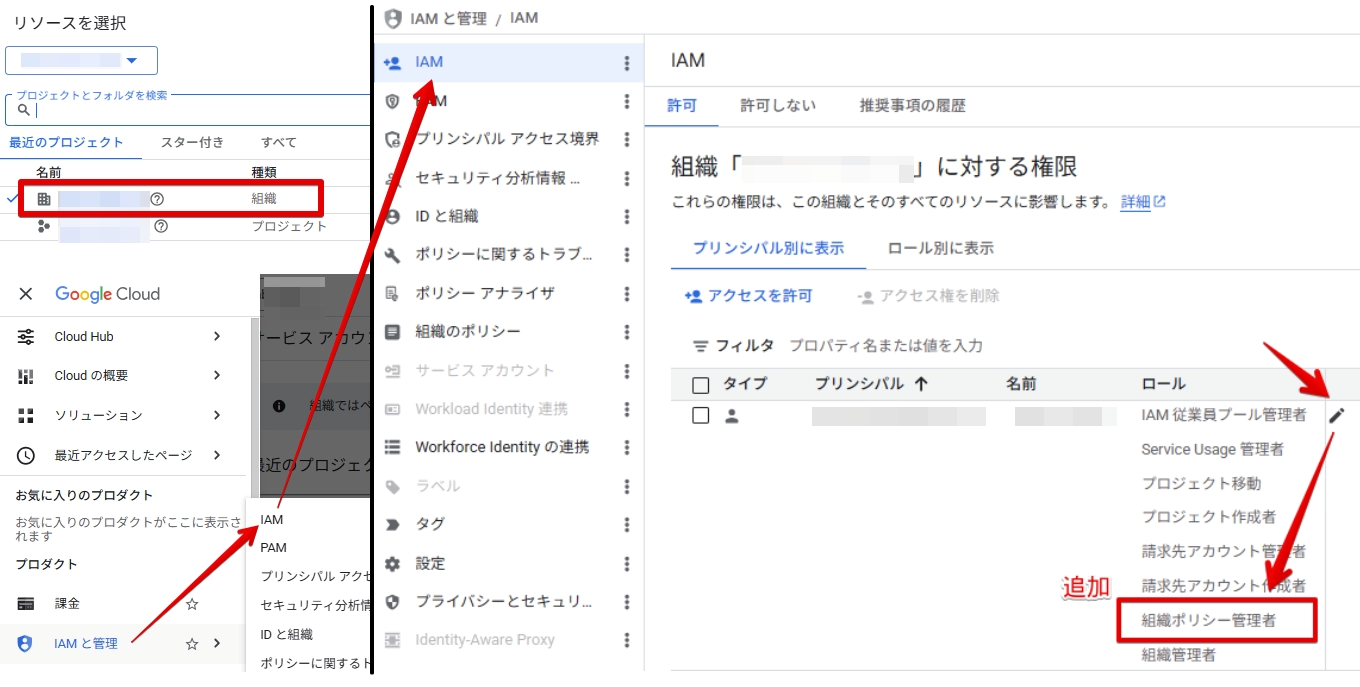
Task: Check the select-all checkbox in table header
Action: click(x=701, y=385)
